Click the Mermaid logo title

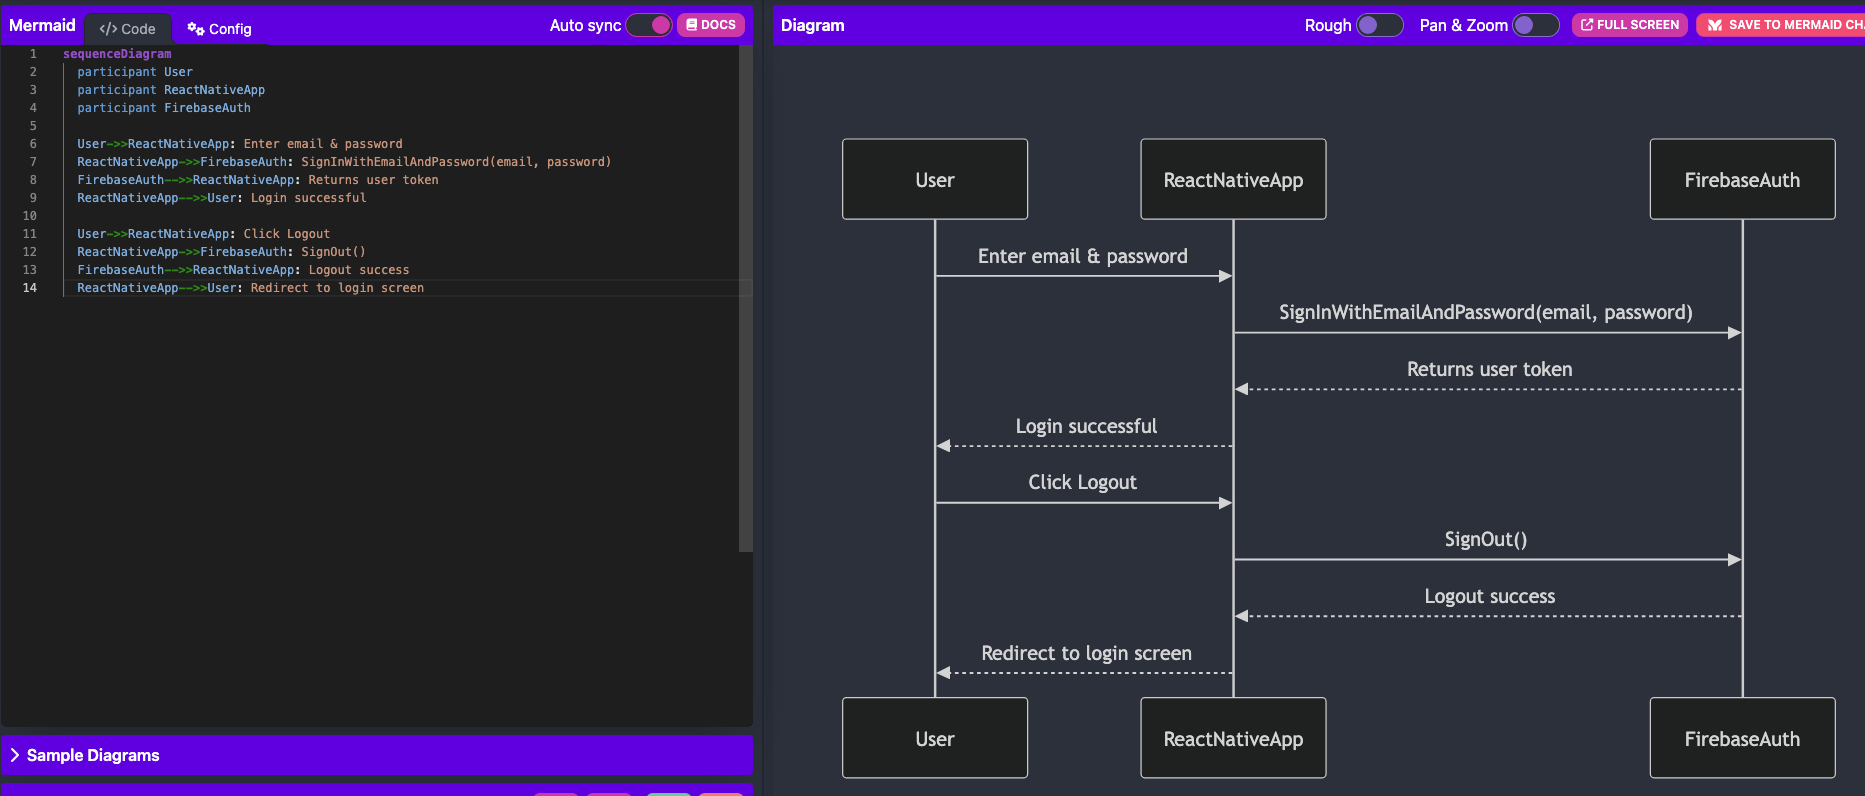tap(42, 25)
